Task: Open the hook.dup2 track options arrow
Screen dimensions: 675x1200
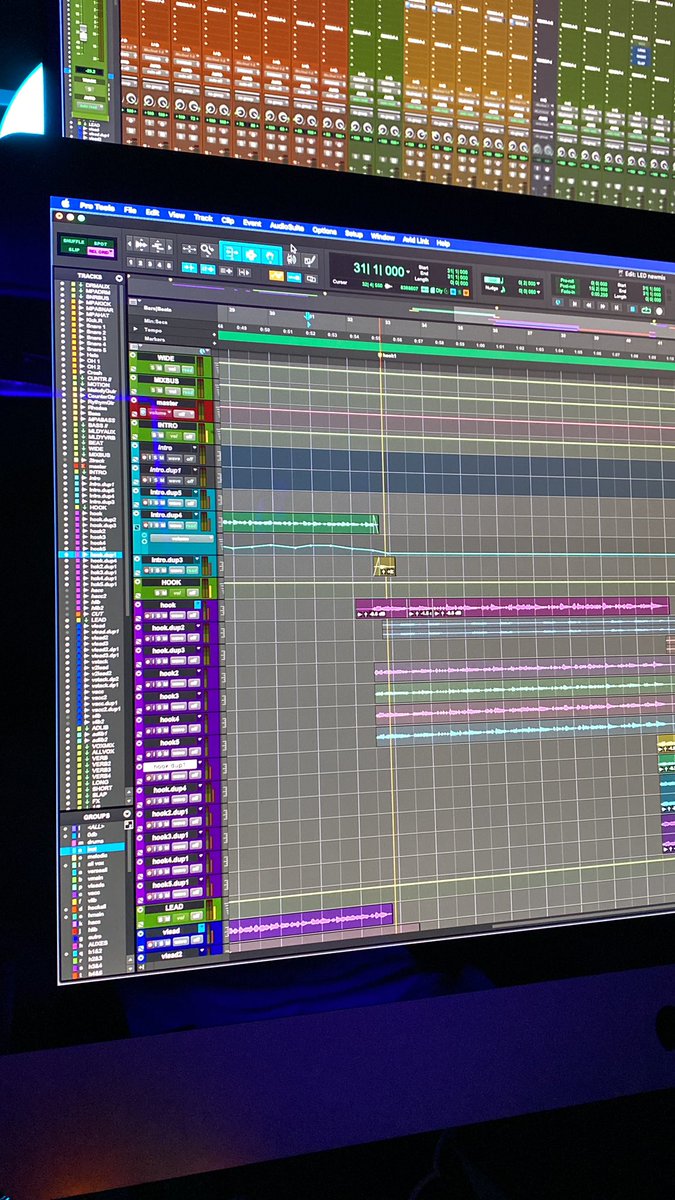Action: click(x=198, y=626)
